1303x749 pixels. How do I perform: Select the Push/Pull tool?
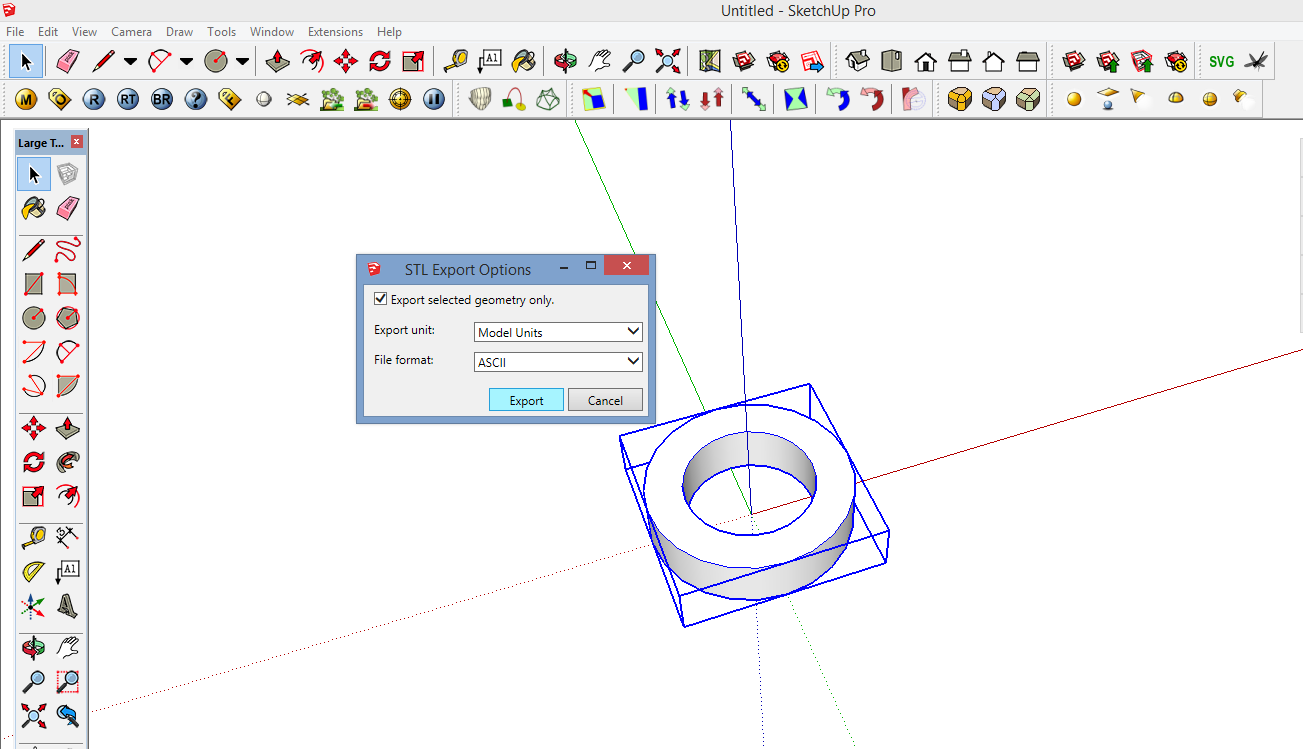click(x=68, y=427)
